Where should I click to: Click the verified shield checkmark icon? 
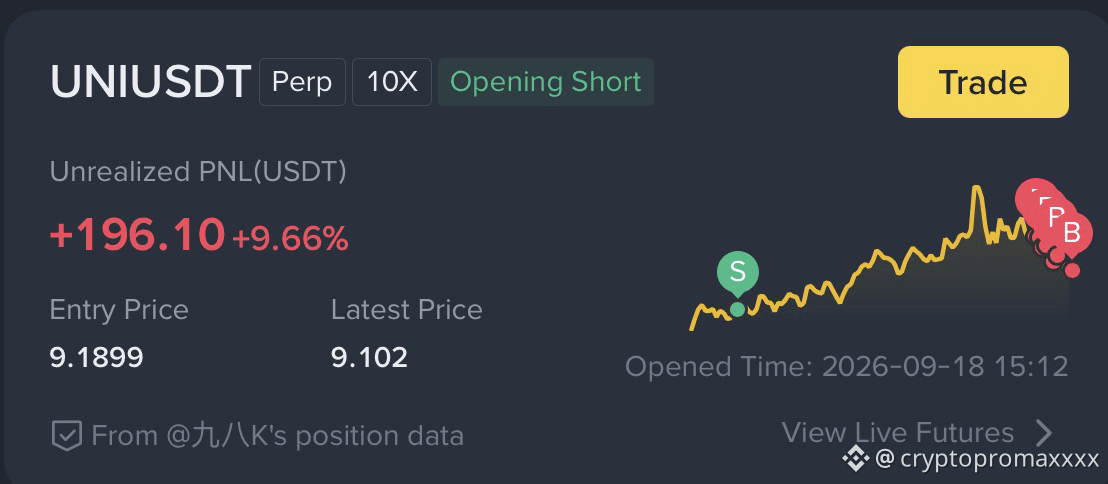pos(66,435)
